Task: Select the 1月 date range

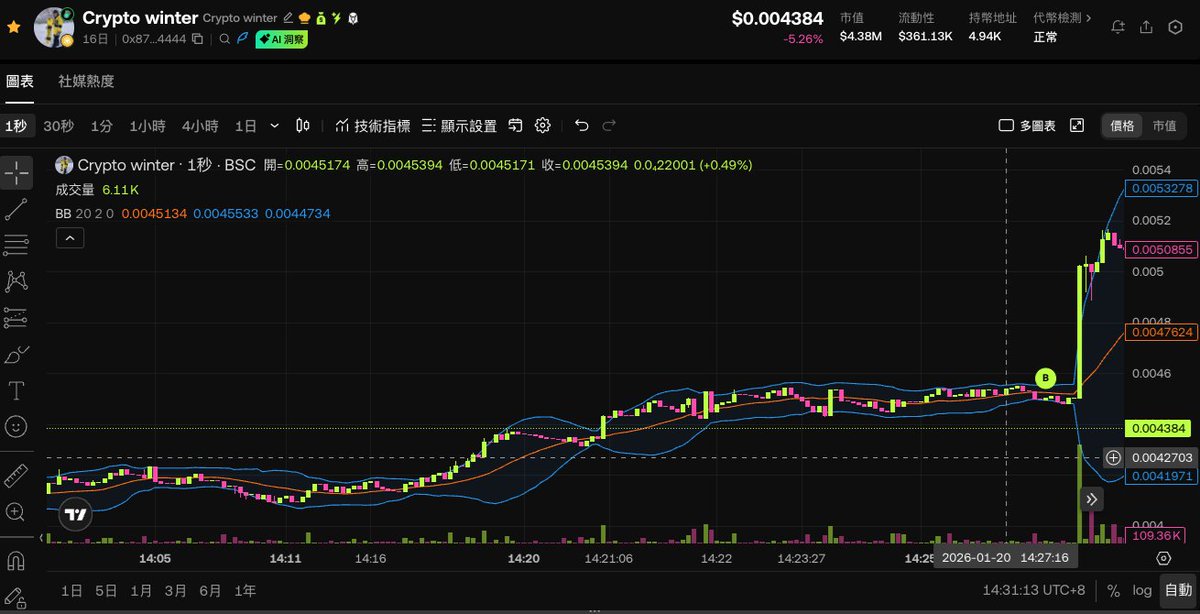Action: [141, 591]
